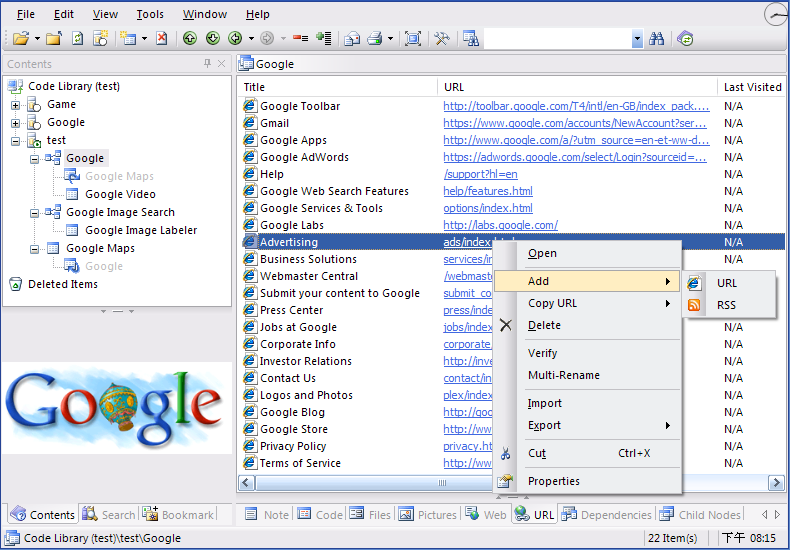Image resolution: width=790 pixels, height=550 pixels.
Task: Open the Copy URL submenu arrow
Action: coord(668,303)
